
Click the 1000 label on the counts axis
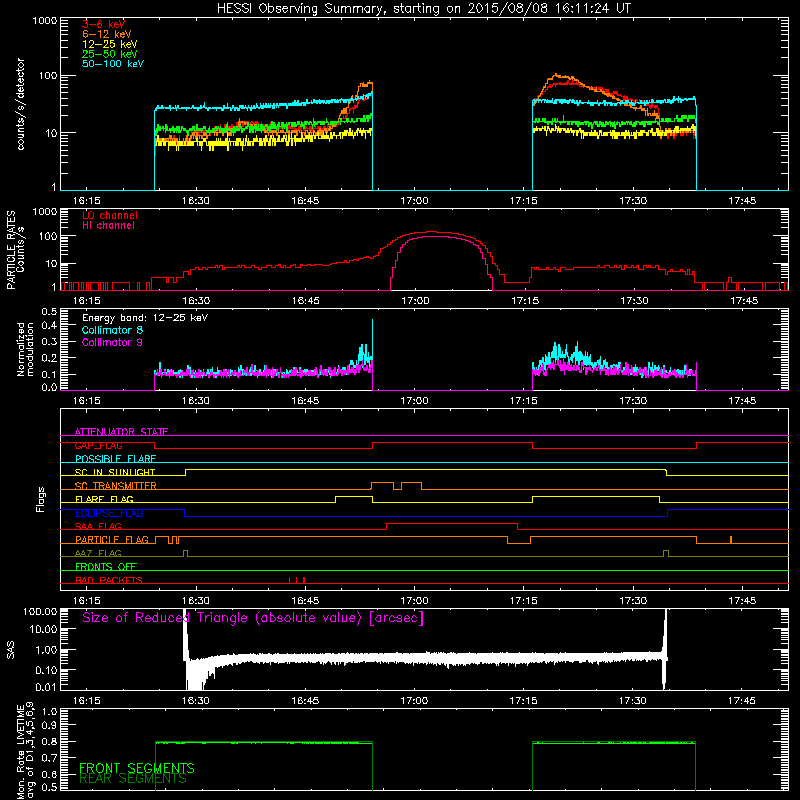click(x=44, y=21)
